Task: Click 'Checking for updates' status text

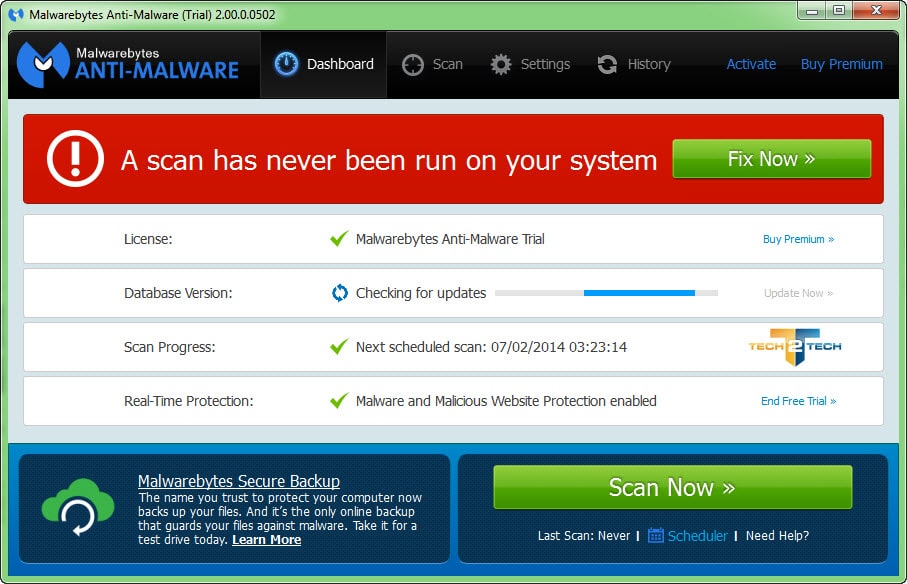Action: point(421,293)
